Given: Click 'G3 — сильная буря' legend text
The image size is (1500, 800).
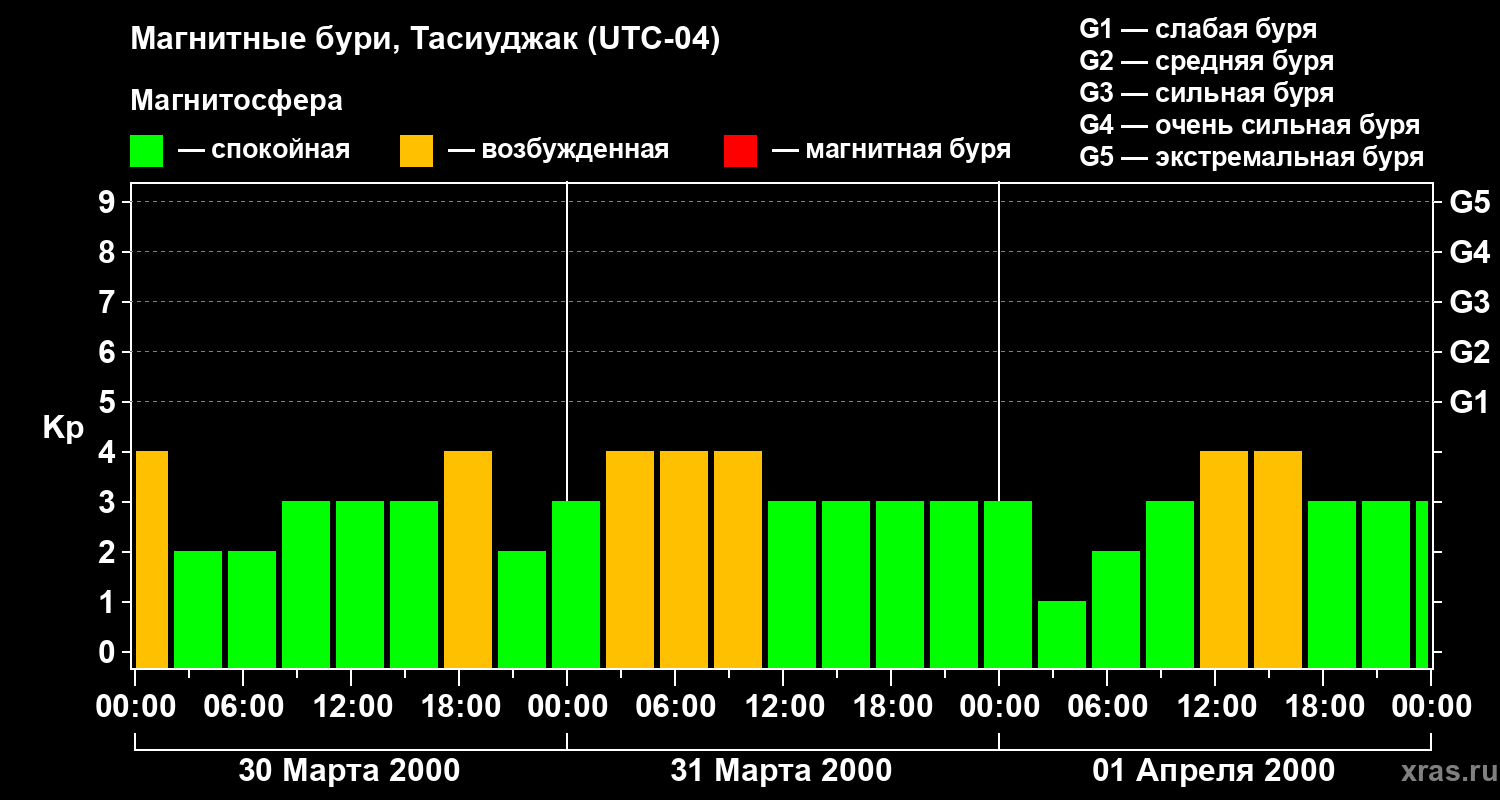Looking at the screenshot, I should pos(1206,93).
